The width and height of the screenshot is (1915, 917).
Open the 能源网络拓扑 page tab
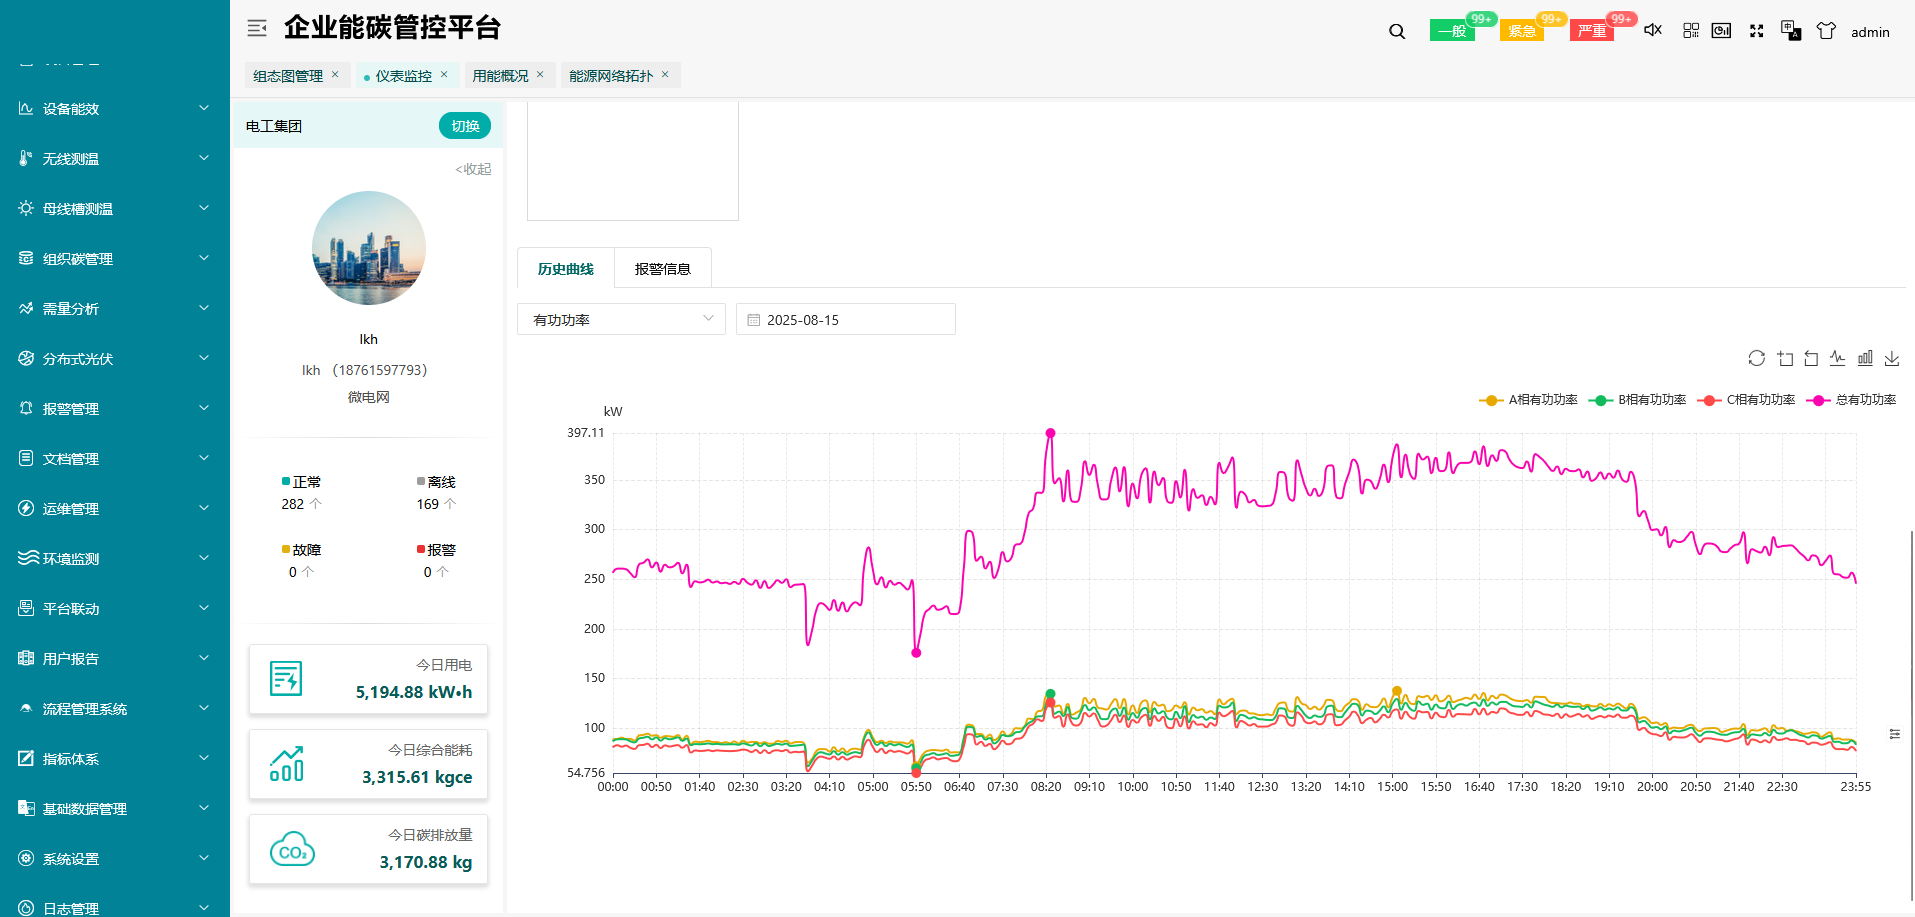point(611,76)
